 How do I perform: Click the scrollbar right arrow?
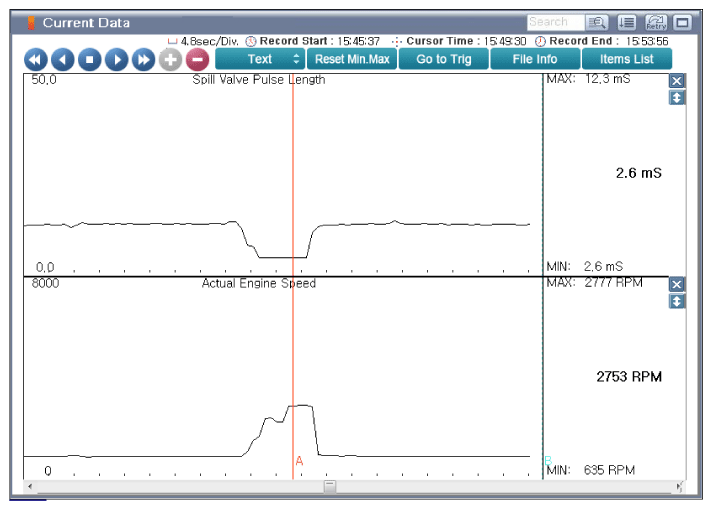pos(679,486)
